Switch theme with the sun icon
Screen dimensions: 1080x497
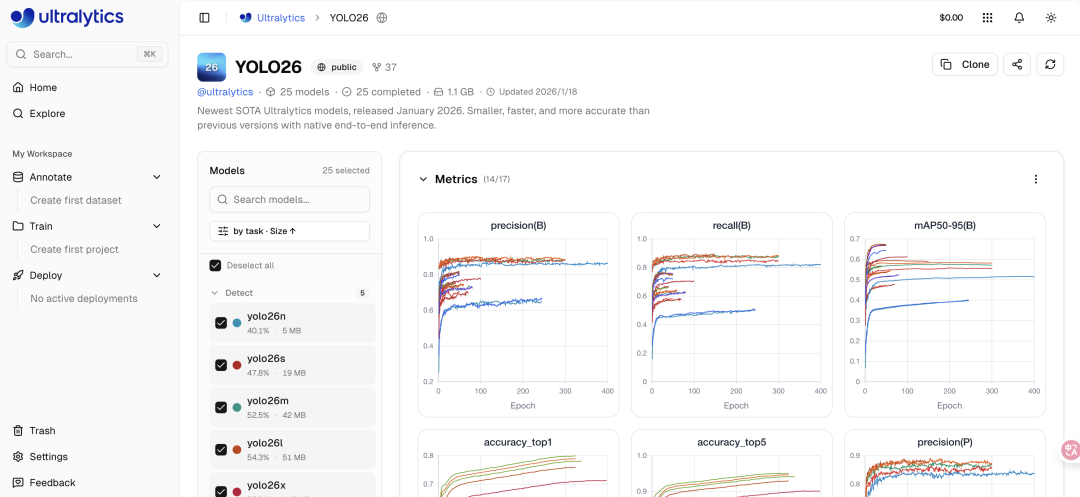click(1050, 17)
